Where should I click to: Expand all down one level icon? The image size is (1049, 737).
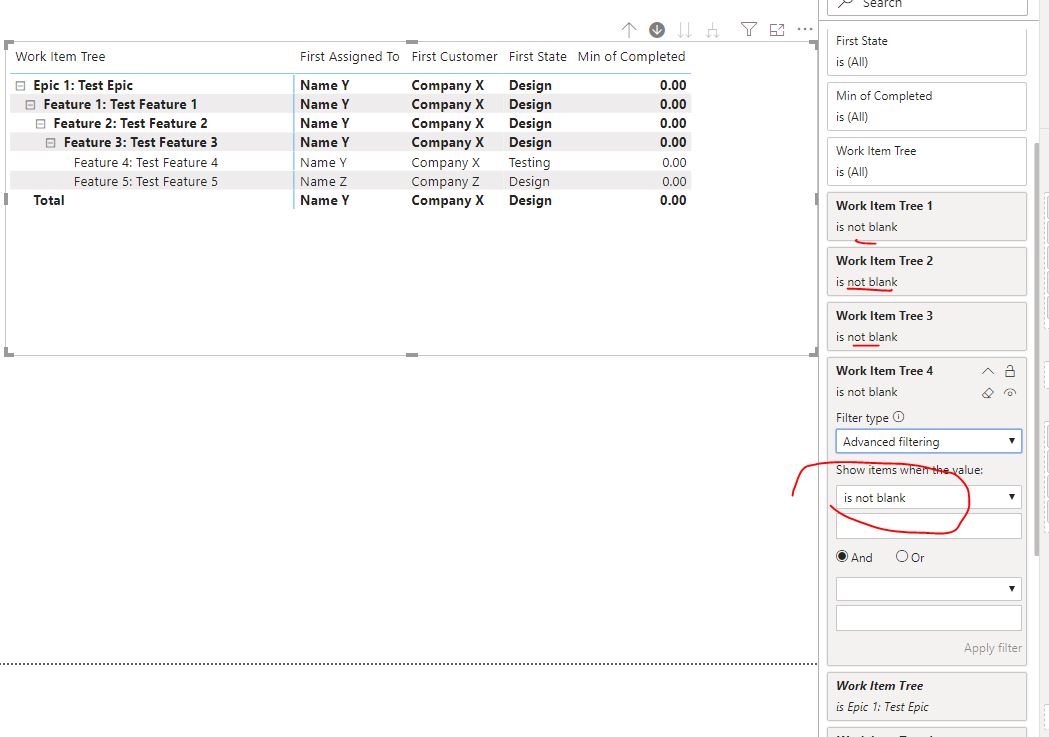coord(712,29)
